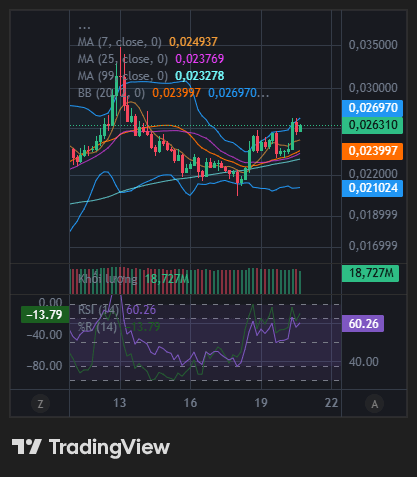Select the MA (25, close, 0) indicator label
Viewport: 417px width, 477px height.
tap(123, 59)
